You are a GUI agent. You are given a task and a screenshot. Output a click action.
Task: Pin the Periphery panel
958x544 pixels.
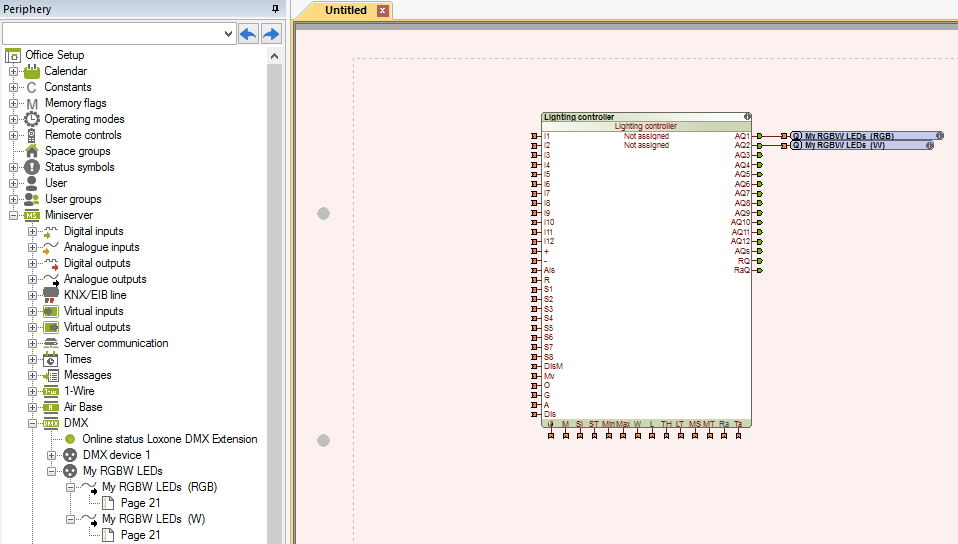tap(275, 9)
